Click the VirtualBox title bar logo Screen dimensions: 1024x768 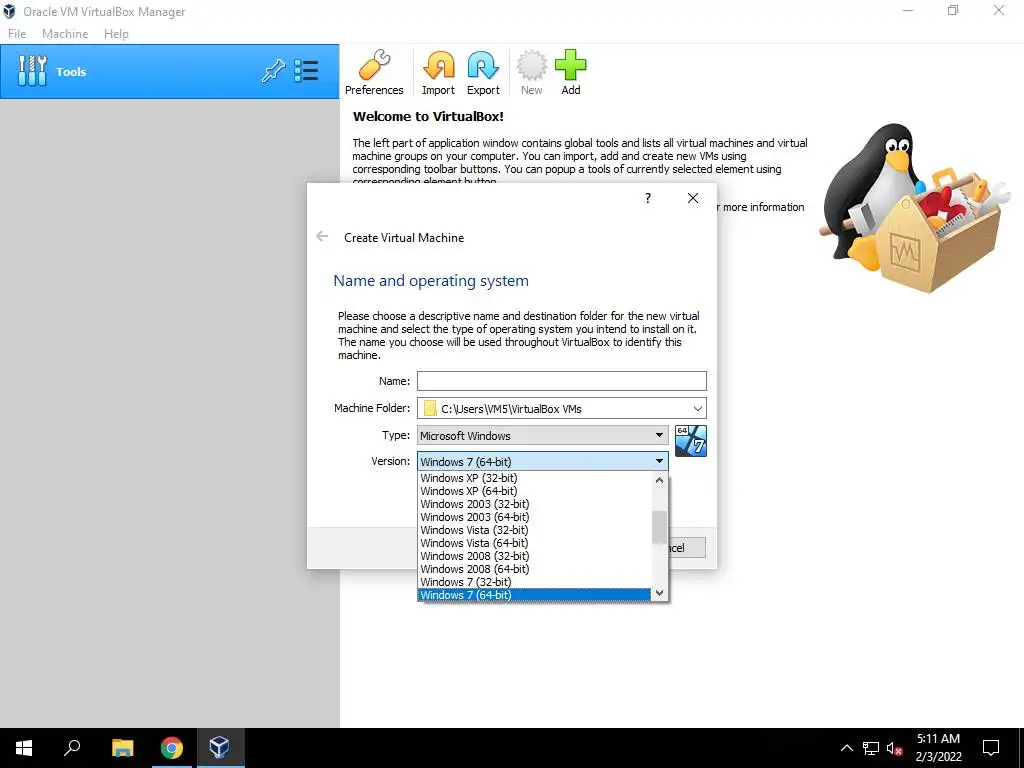click(x=9, y=11)
